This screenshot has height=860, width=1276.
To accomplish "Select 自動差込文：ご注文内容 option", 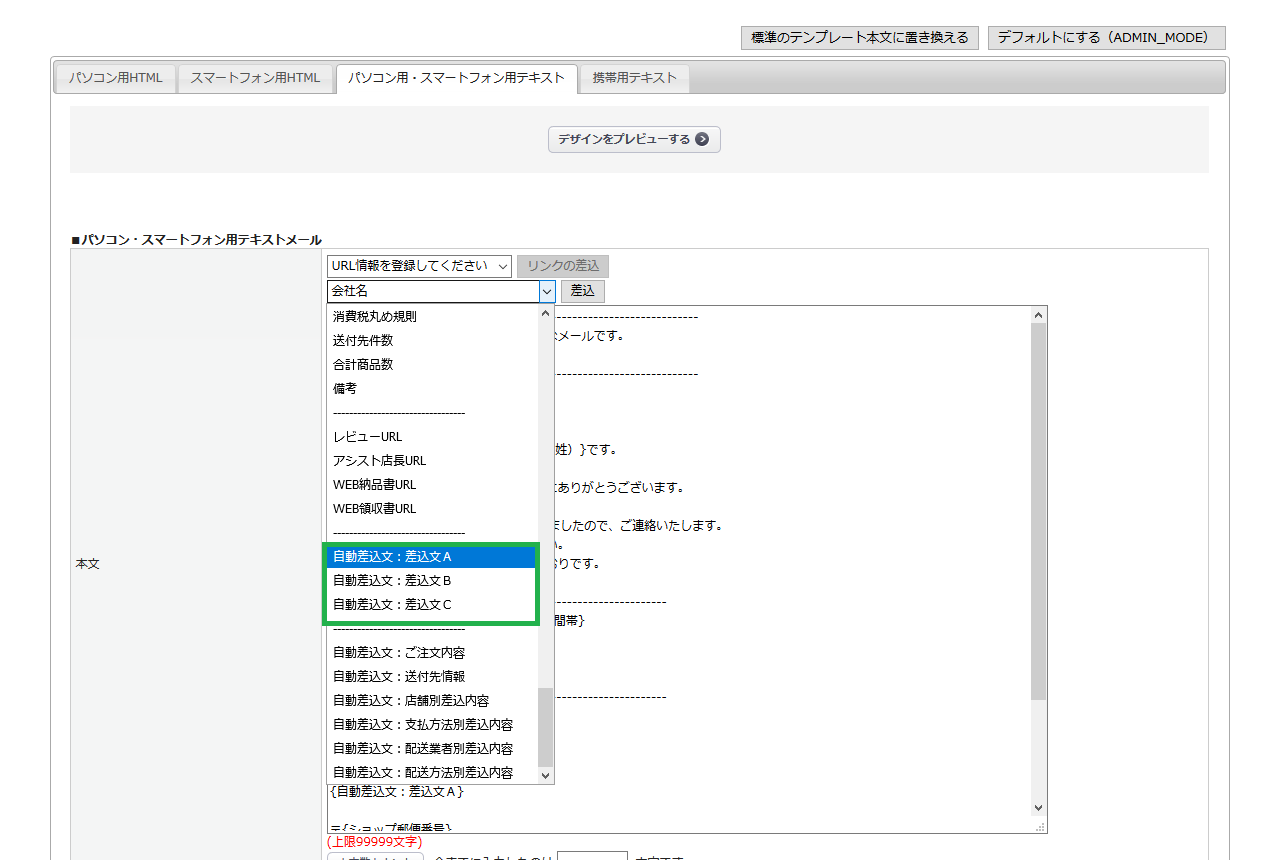I will (x=398, y=653).
